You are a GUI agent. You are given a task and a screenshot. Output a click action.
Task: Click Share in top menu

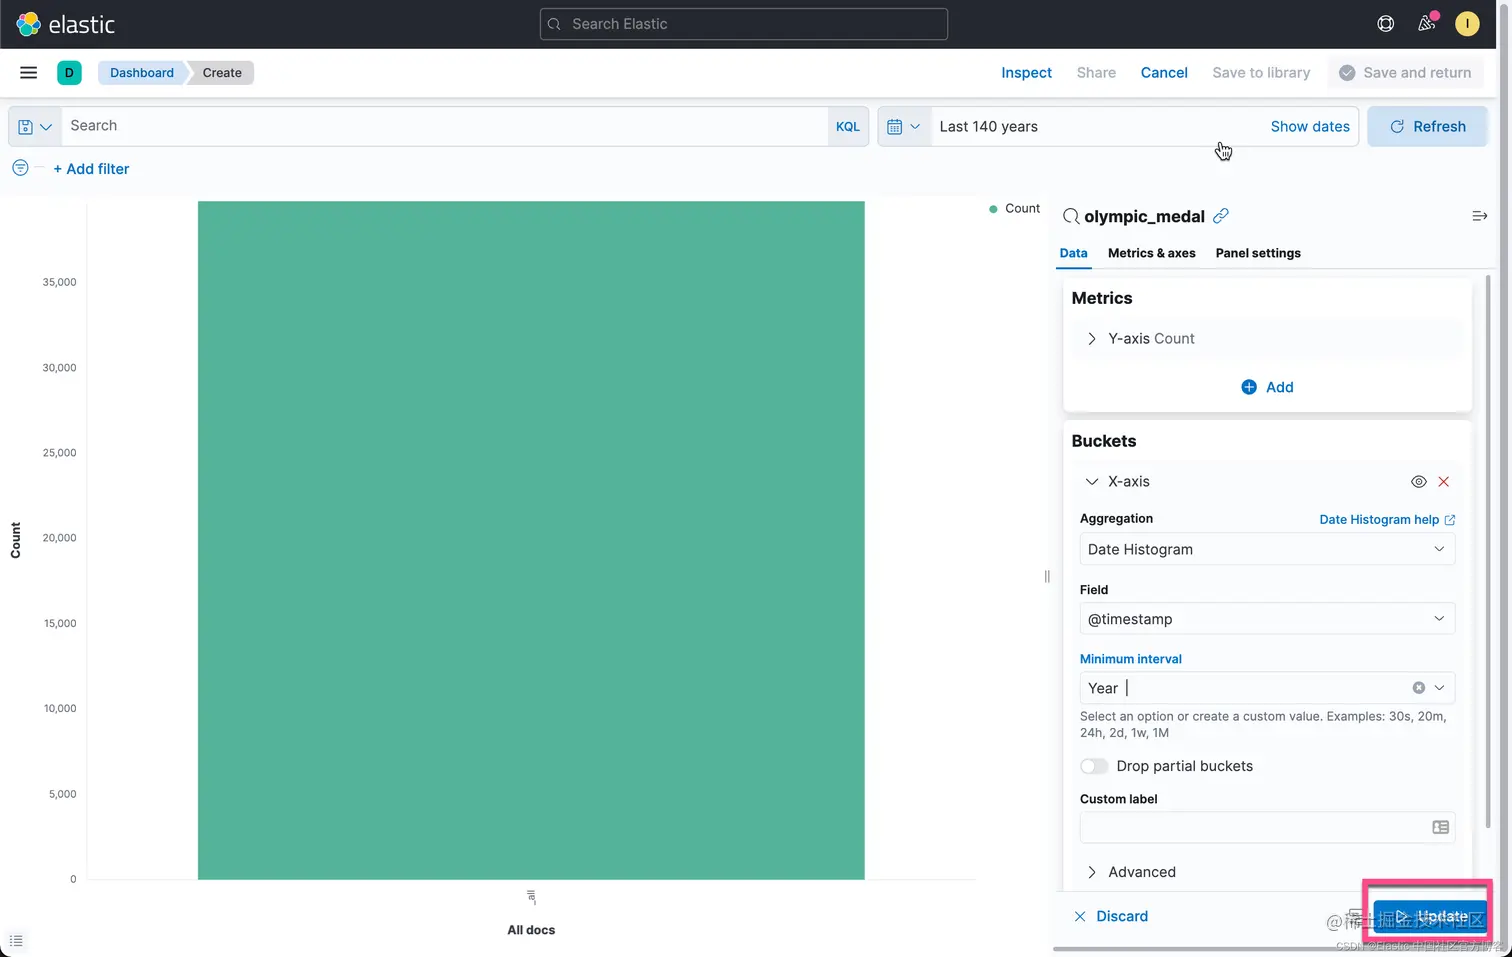[x=1096, y=72]
